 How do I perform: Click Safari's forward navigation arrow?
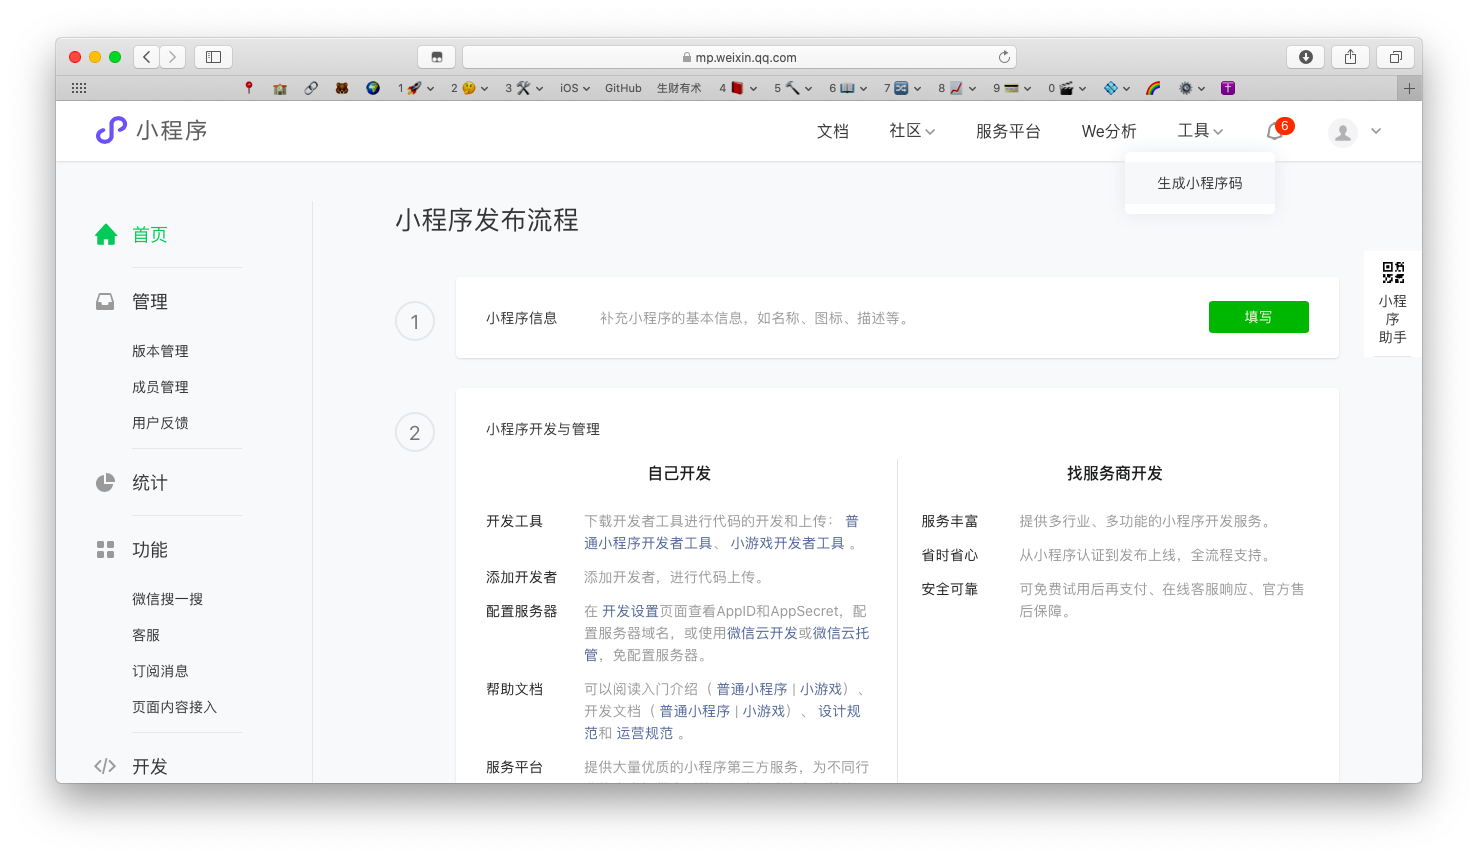point(173,57)
